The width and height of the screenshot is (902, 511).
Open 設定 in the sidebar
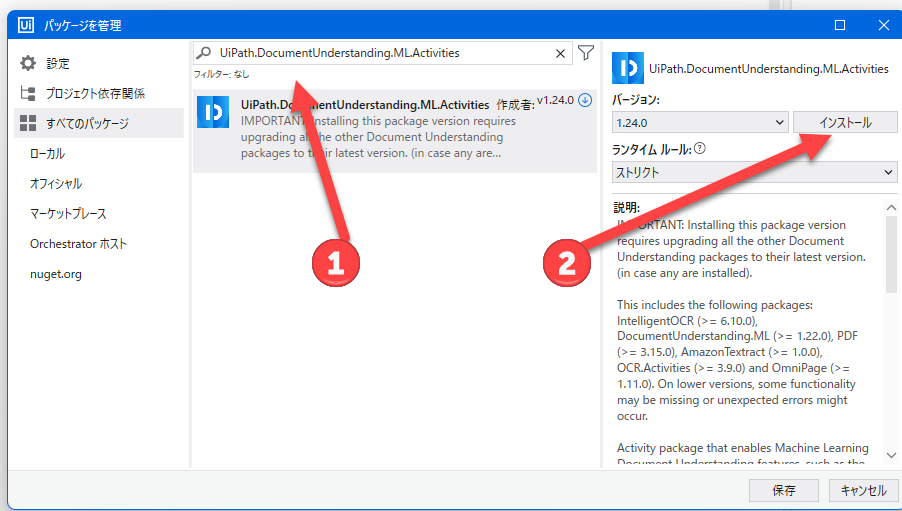point(58,63)
